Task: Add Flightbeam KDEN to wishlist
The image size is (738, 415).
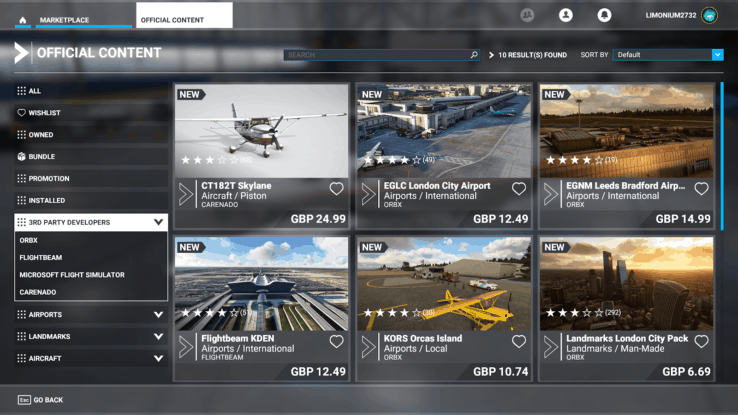Action: 336,342
